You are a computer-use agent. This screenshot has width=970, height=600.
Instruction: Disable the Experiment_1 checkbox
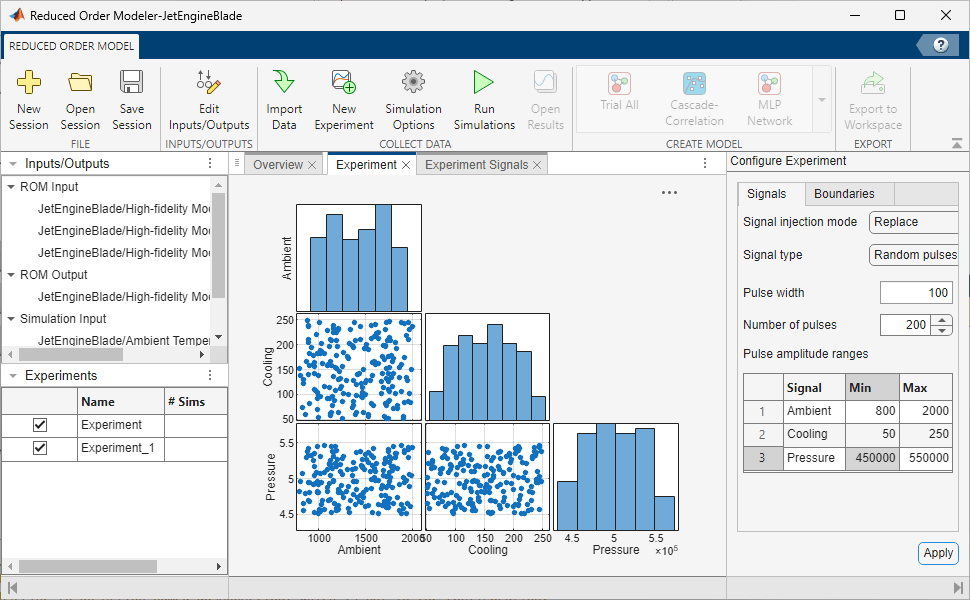tap(38, 448)
